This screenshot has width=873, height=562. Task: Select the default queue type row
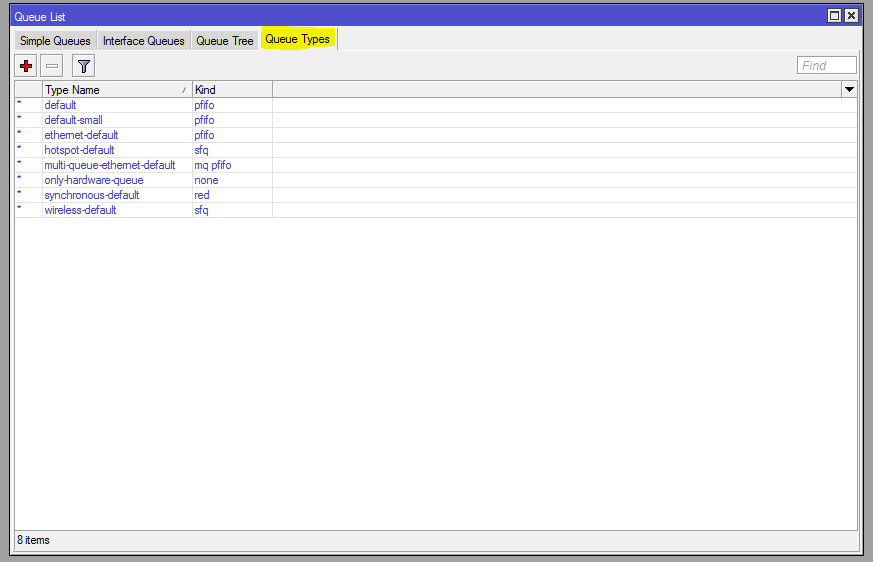point(60,105)
